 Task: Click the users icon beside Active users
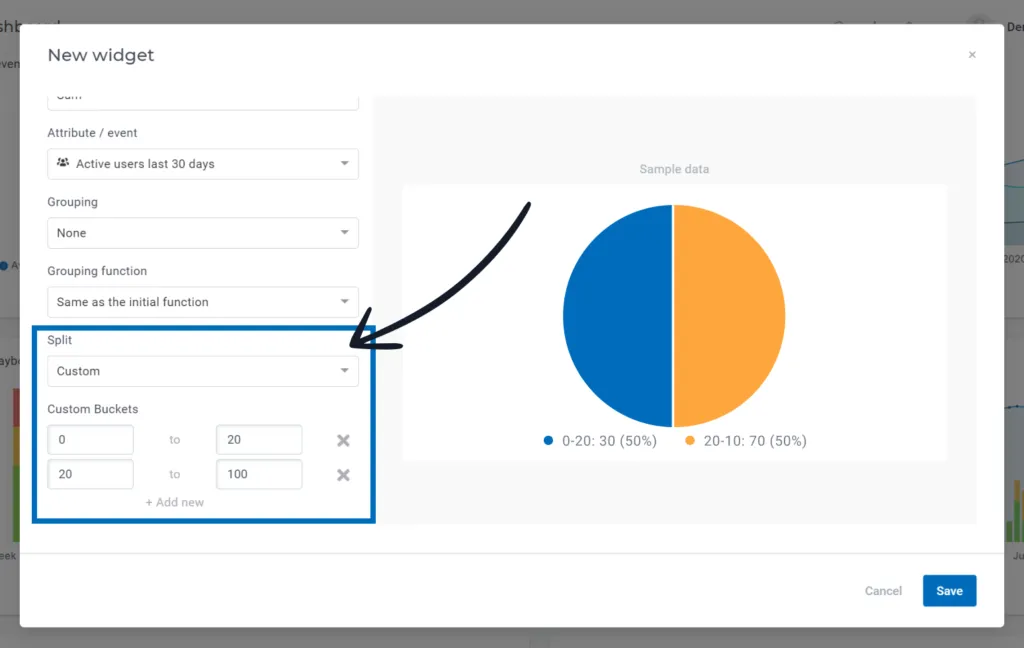click(63, 163)
